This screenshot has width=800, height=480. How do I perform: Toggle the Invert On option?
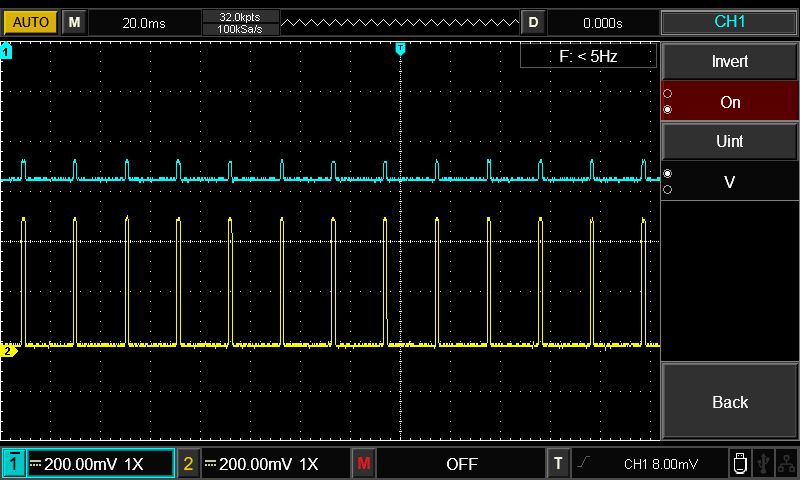[730, 102]
